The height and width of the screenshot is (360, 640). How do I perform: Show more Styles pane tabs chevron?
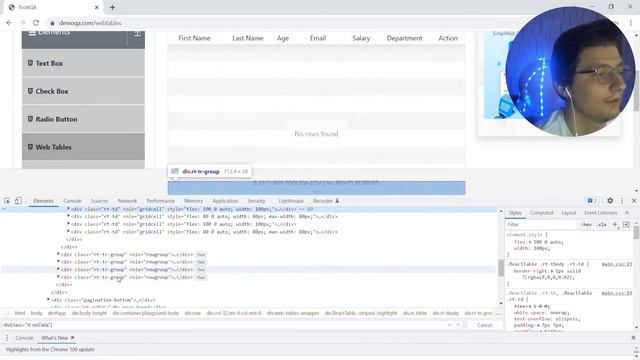tap(627, 213)
